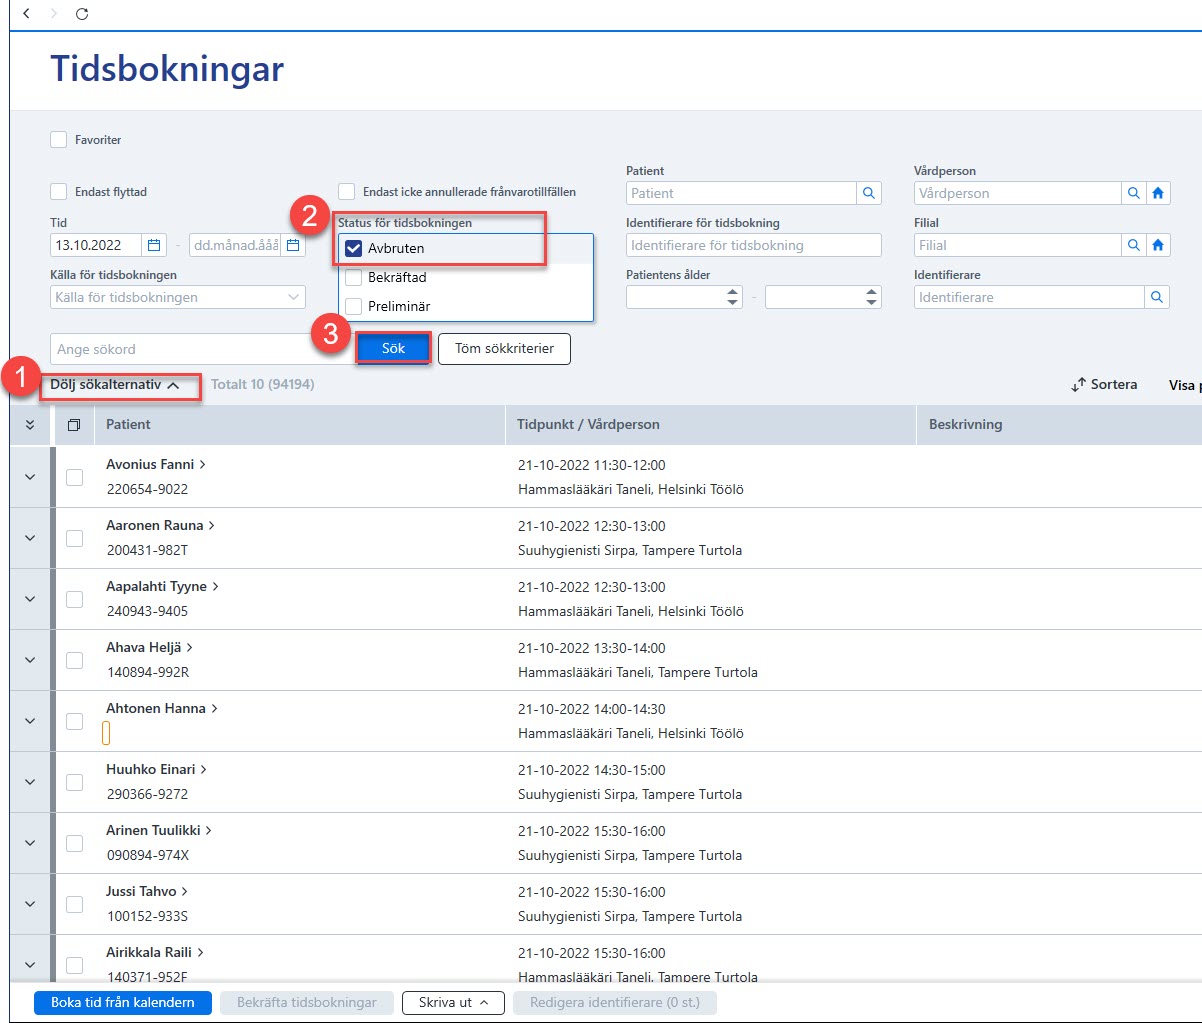The height and width of the screenshot is (1023, 1202).
Task: Select the checkbox for Aapalahti Tyyne
Action: point(74,599)
